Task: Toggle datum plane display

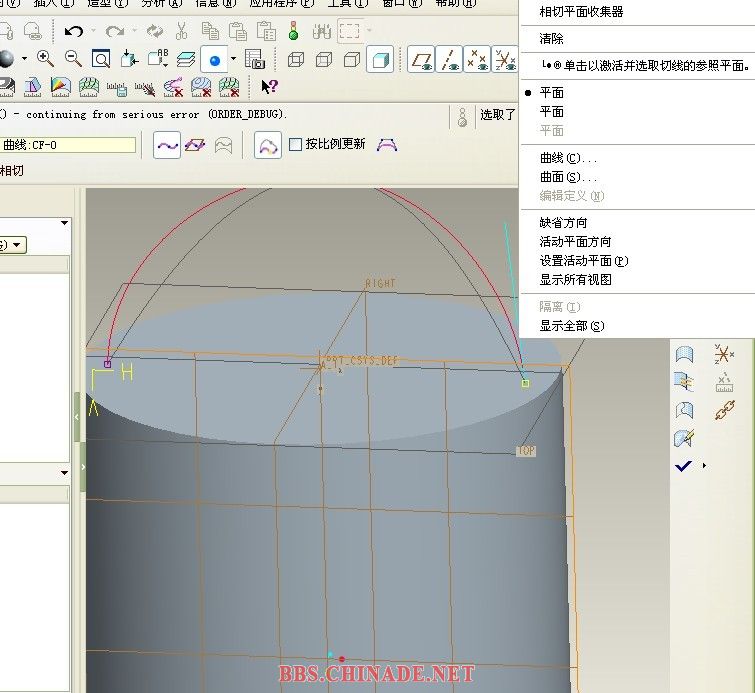Action: click(423, 60)
